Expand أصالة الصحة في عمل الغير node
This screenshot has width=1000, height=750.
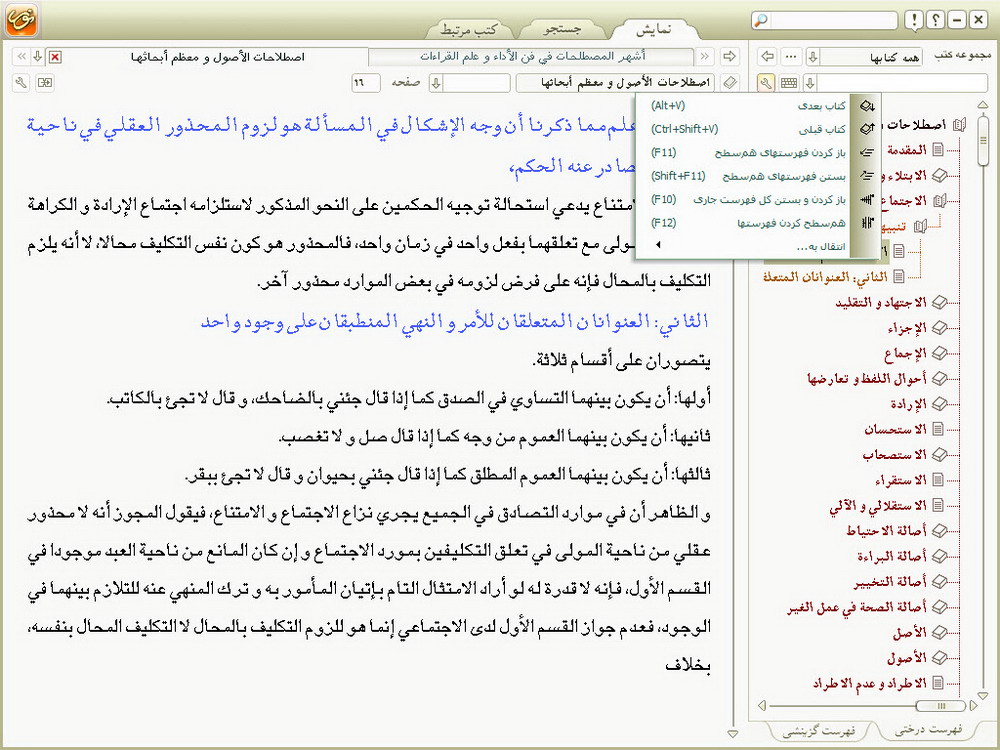tap(939, 607)
